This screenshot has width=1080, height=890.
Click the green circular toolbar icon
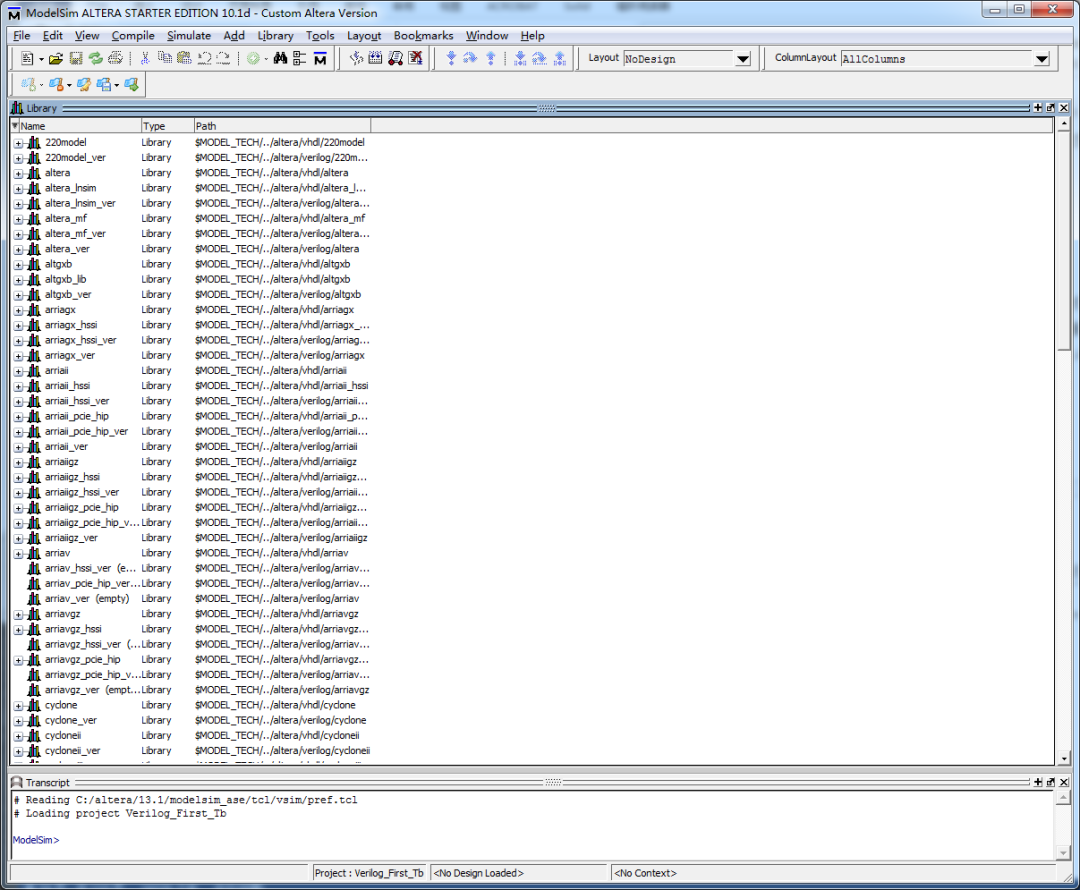click(x=253, y=59)
